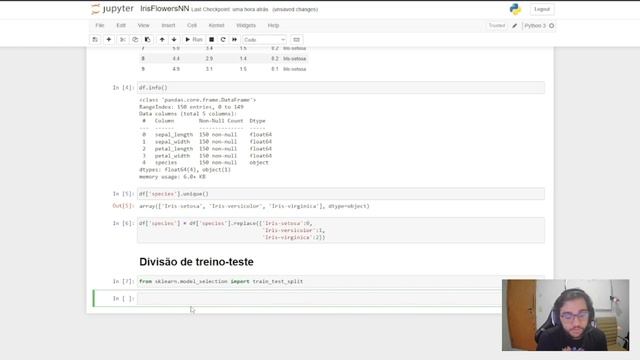Image resolution: width=640 pixels, height=360 pixels.
Task: Copy selected cells icon
Action: (135, 40)
